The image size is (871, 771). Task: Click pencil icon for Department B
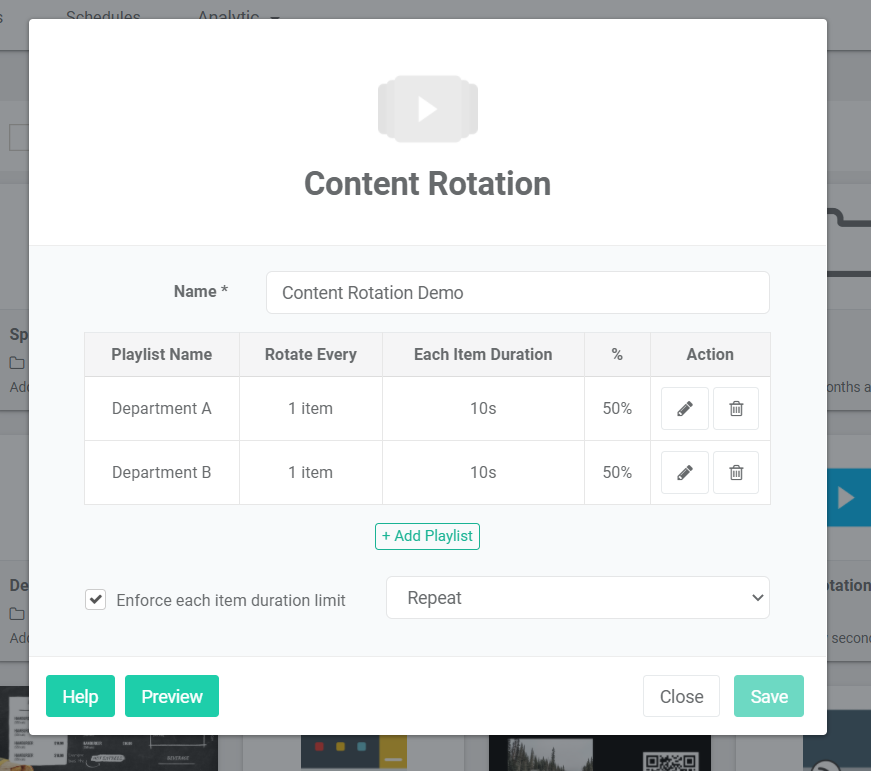pos(685,472)
